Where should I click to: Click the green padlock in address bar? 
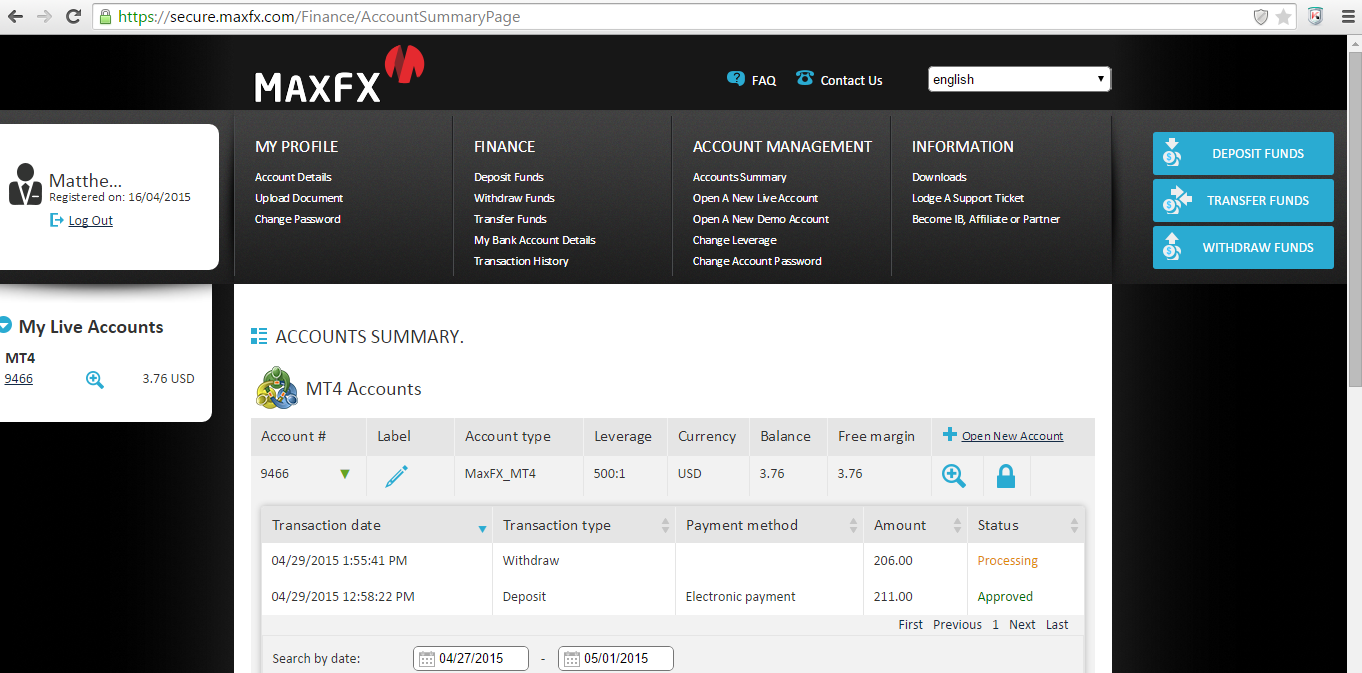[105, 17]
